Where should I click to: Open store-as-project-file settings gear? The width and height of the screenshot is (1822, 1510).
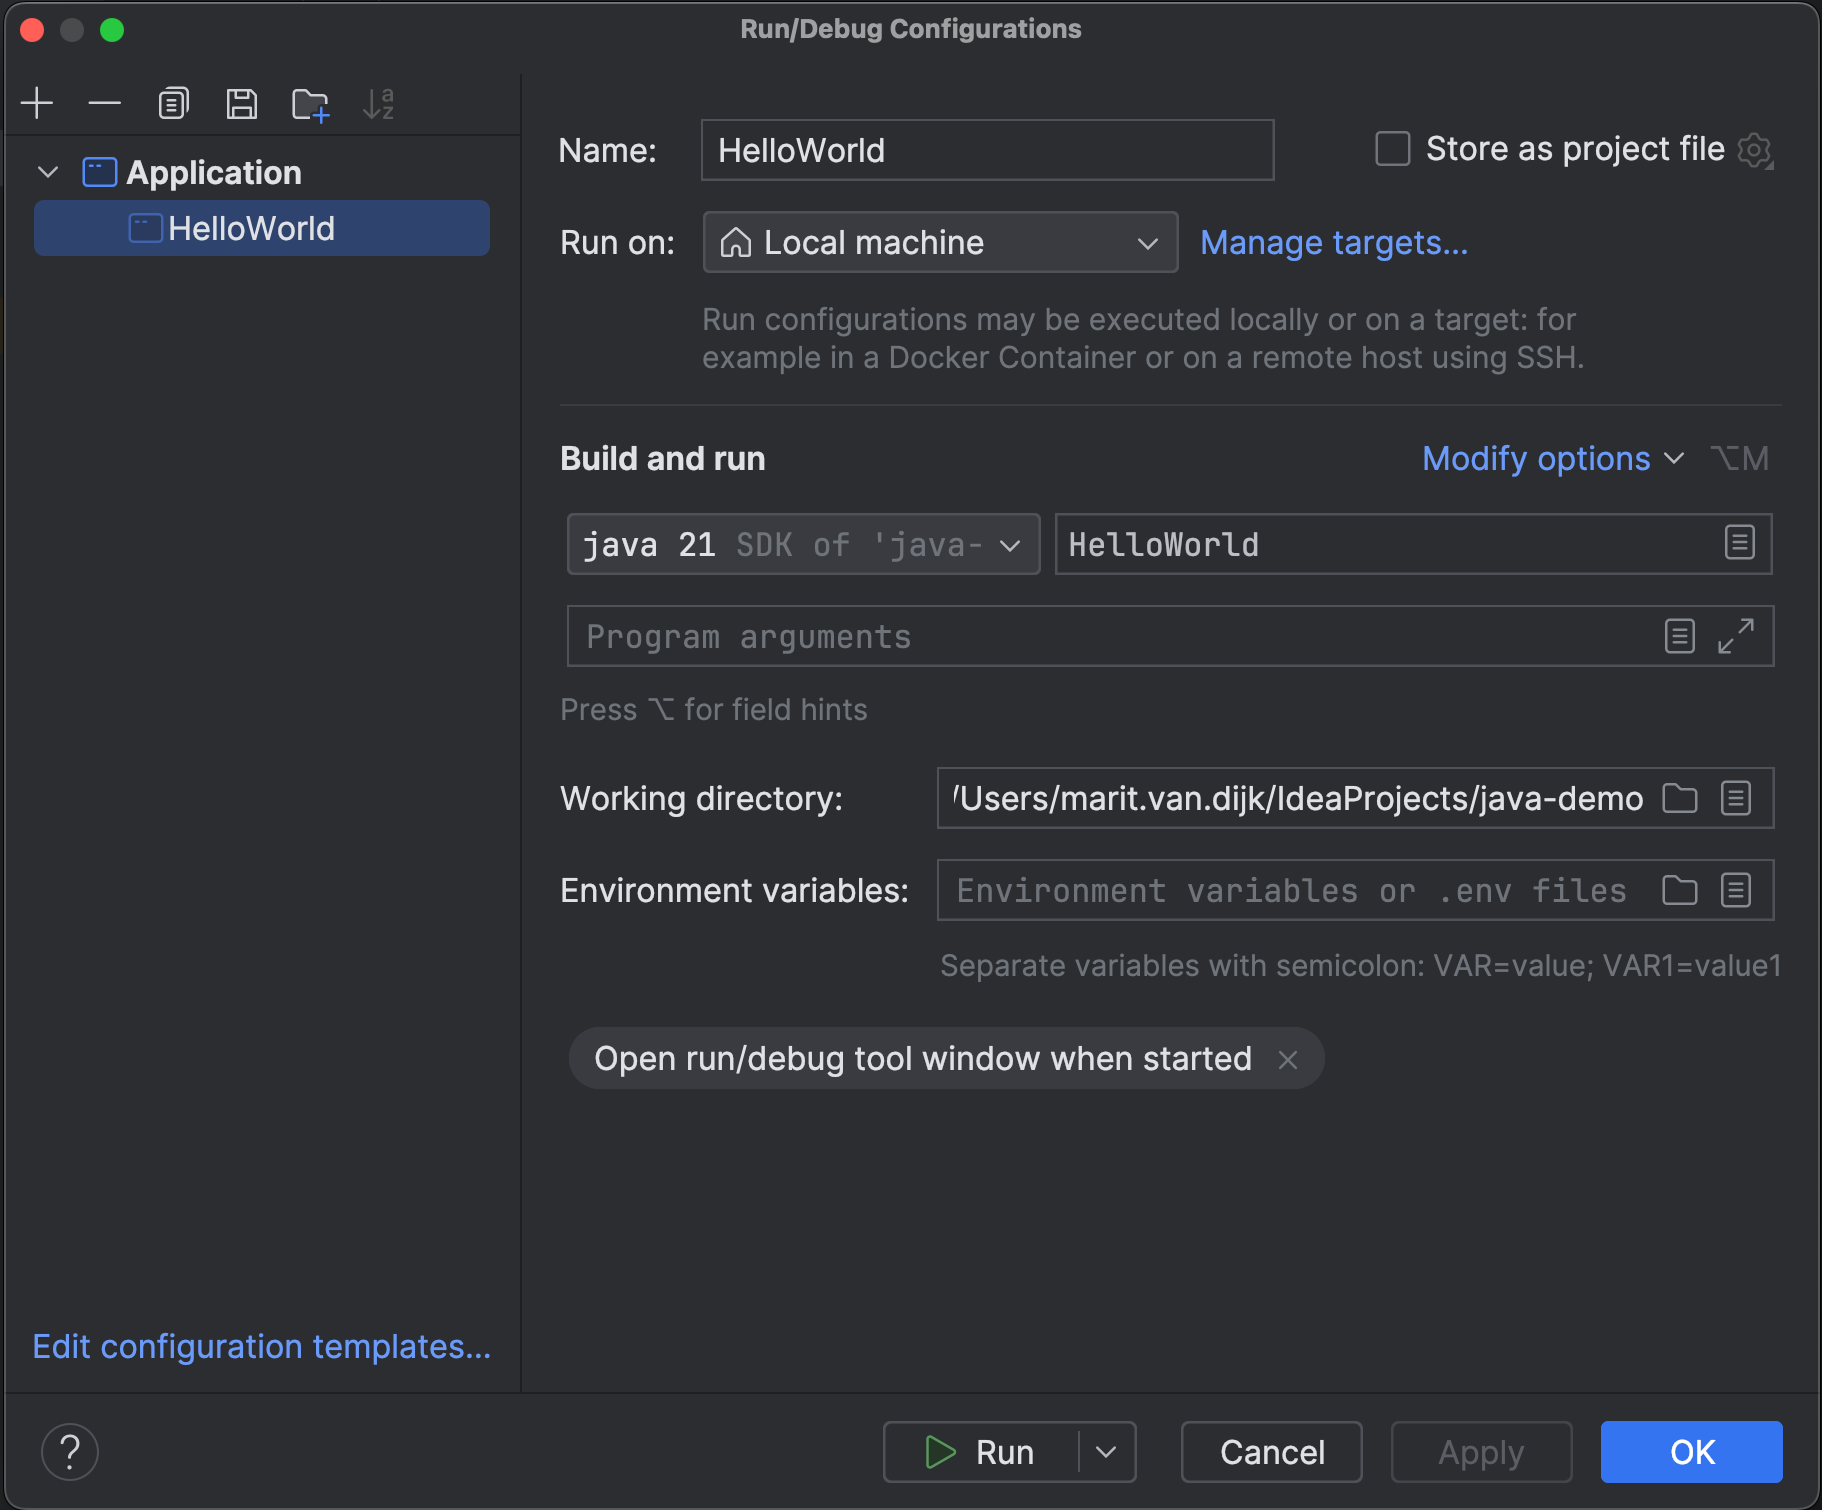[1755, 150]
